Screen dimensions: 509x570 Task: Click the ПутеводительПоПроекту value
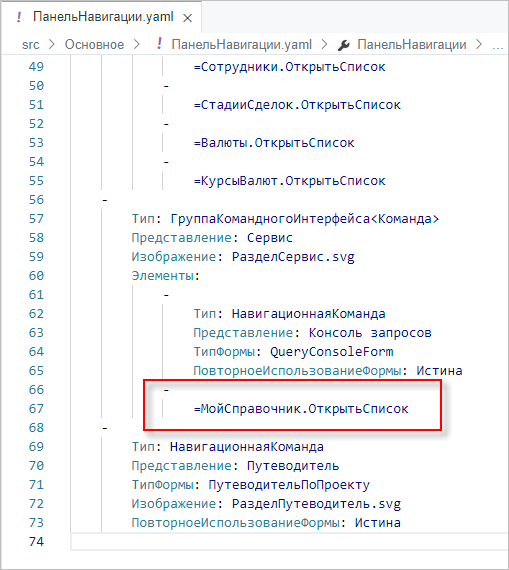tap(289, 485)
